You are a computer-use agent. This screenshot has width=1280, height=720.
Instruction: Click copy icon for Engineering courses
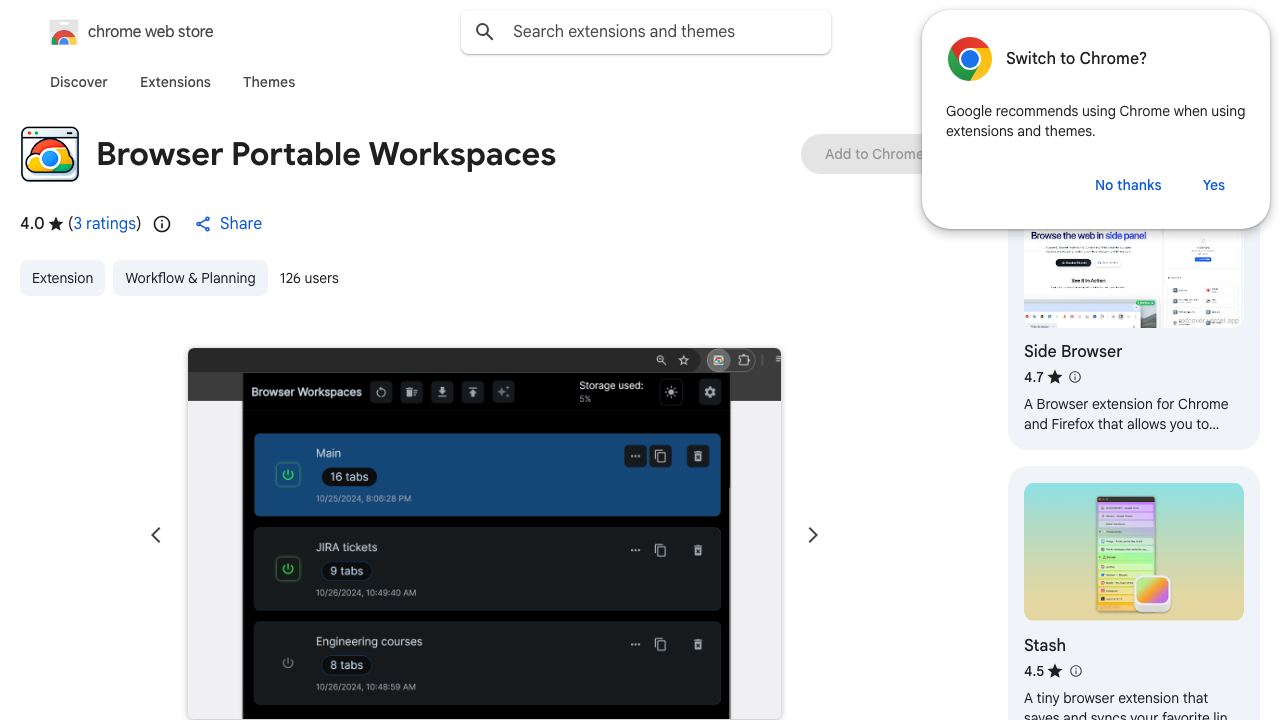[x=660, y=644]
